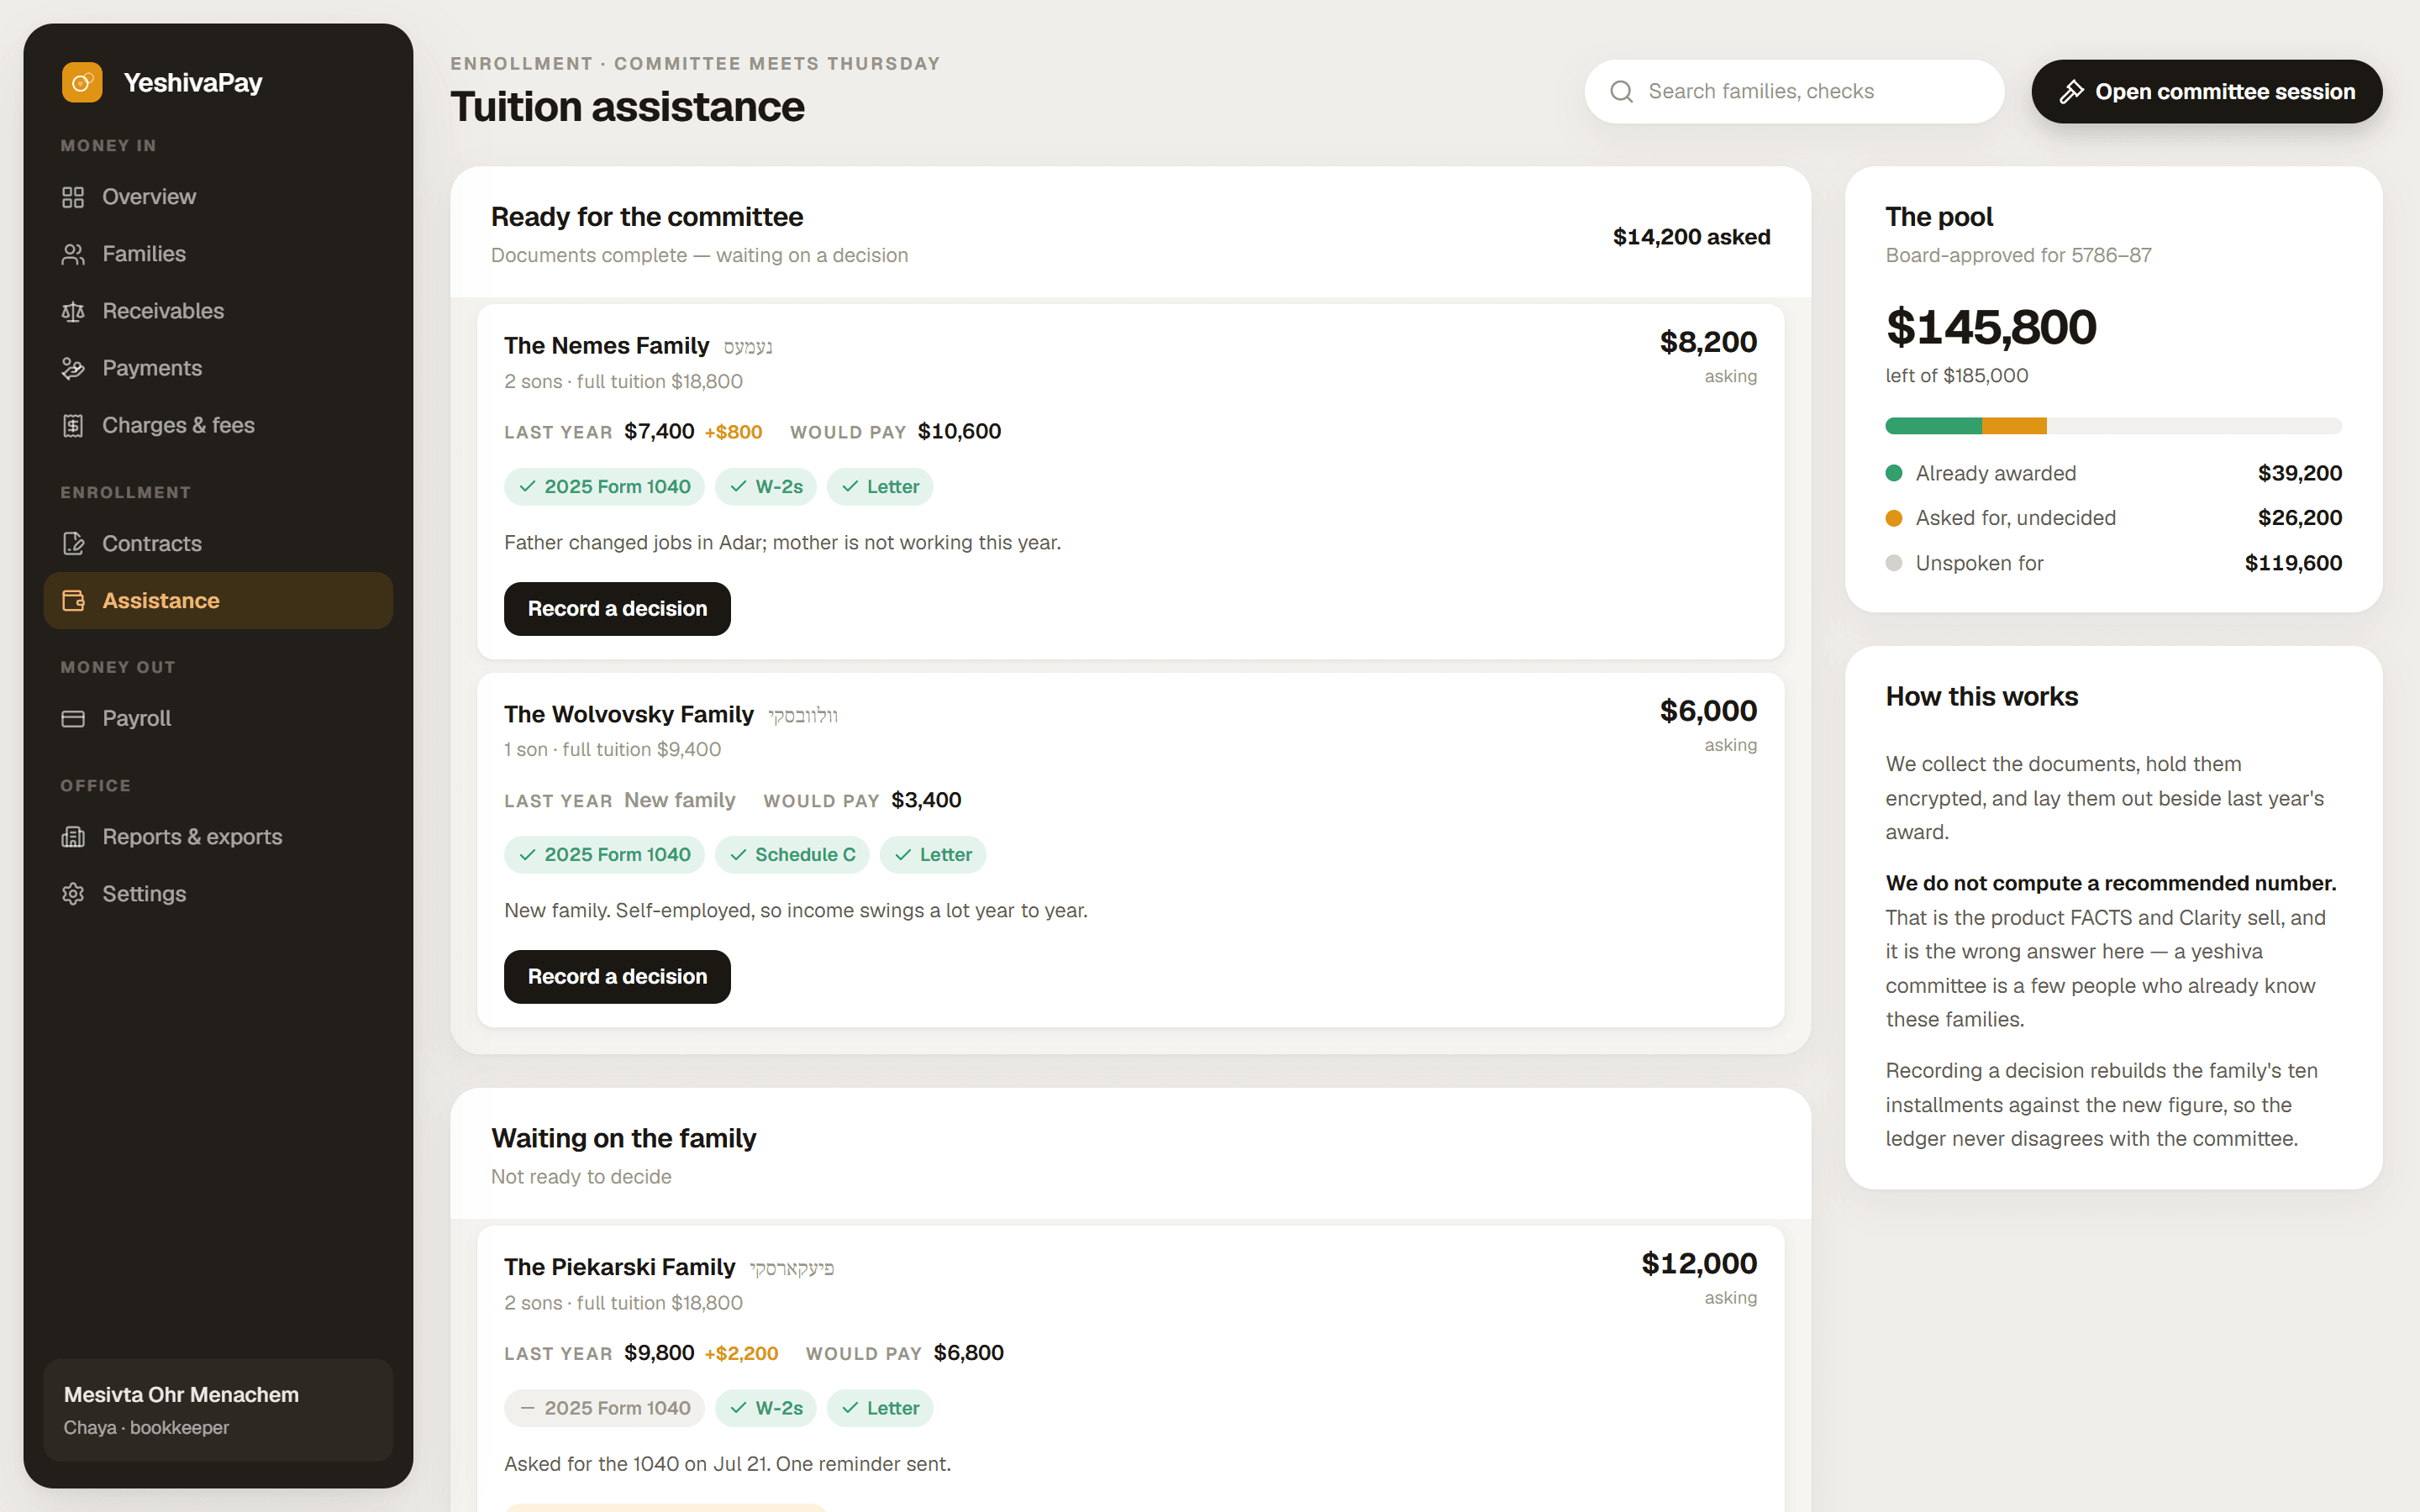Image resolution: width=2420 pixels, height=1512 pixels.
Task: Click the Piekarski Family W-2s chip
Action: [x=766, y=1408]
